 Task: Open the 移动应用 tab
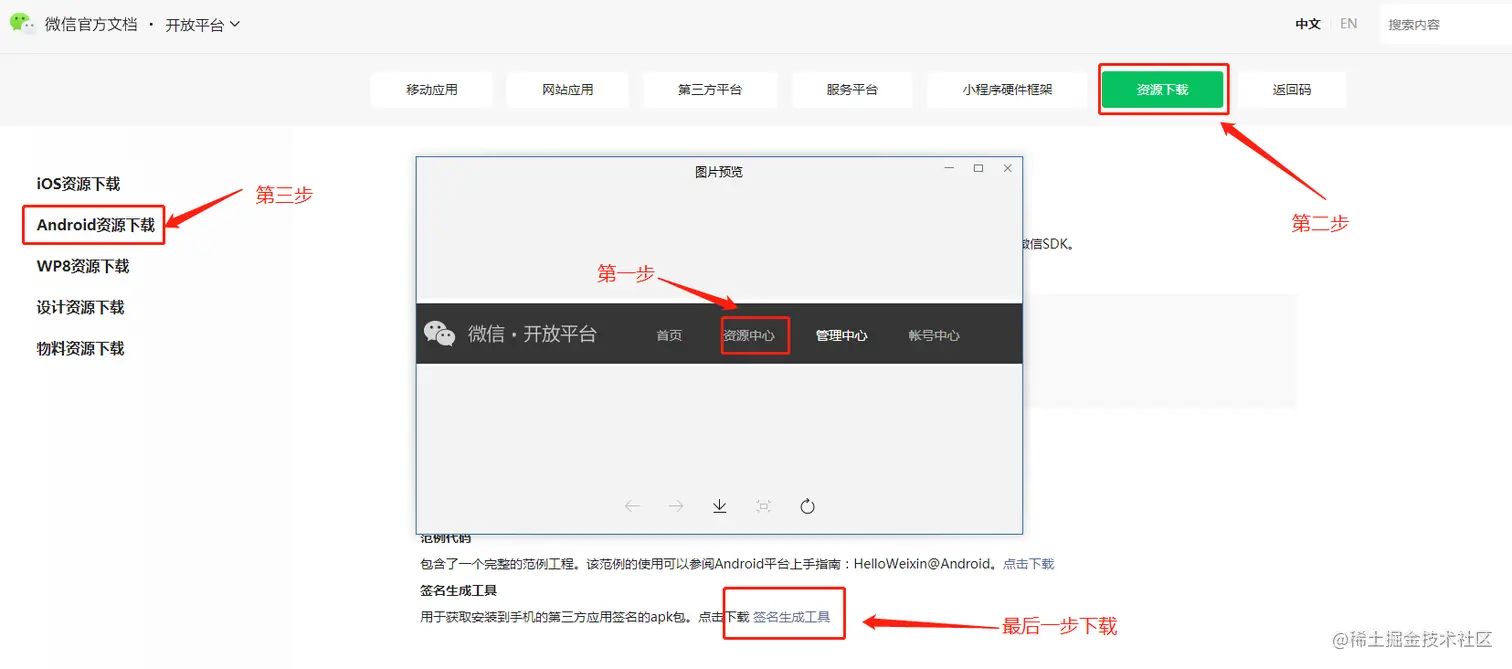click(432, 90)
